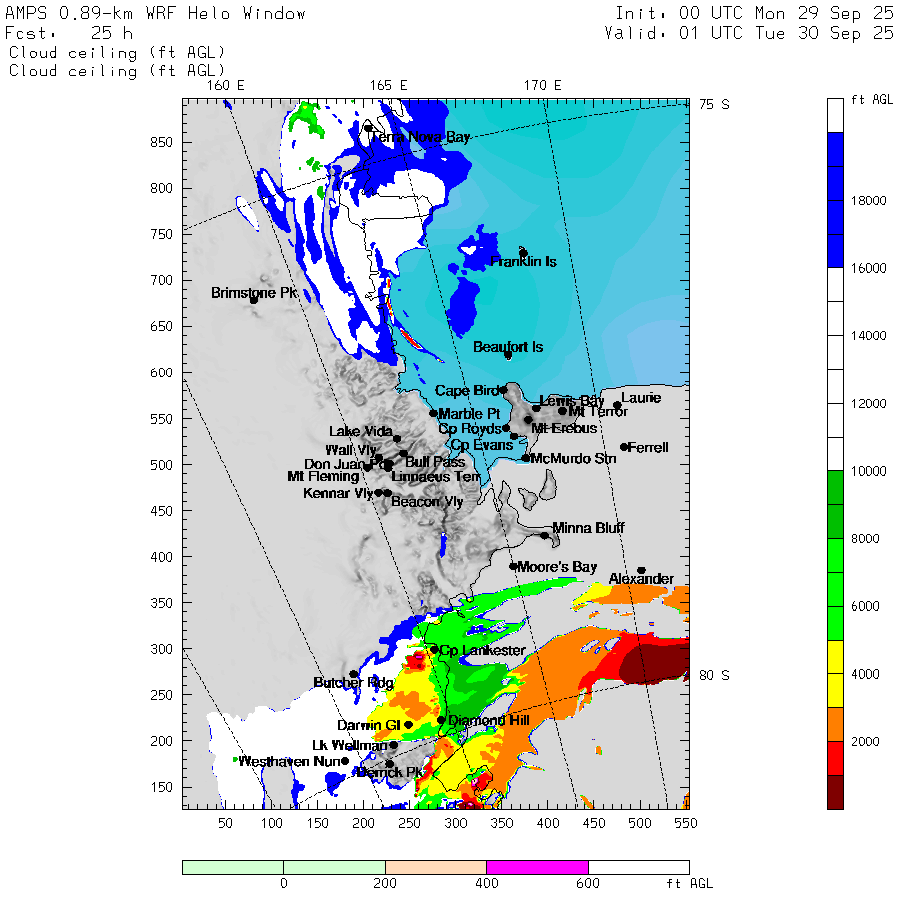Click the Darwin Gl label

click(368, 726)
